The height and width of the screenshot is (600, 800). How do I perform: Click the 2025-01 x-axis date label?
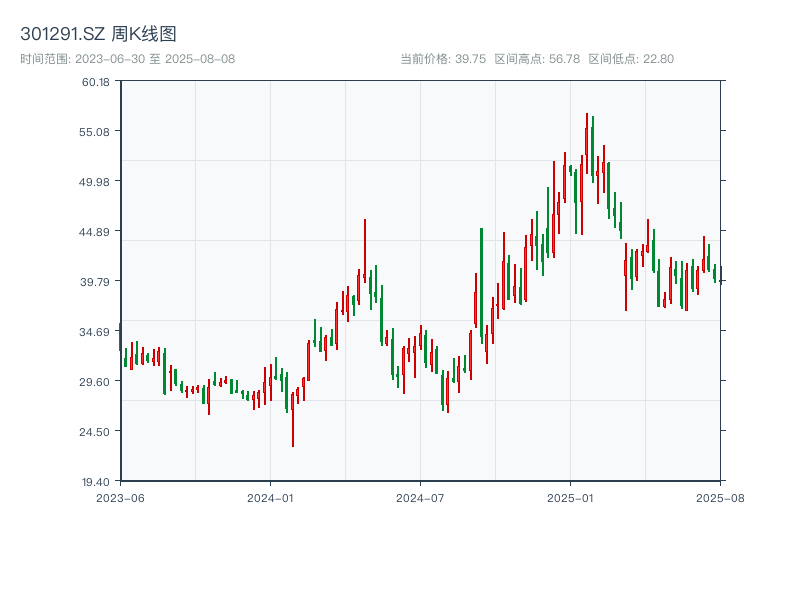570,496
